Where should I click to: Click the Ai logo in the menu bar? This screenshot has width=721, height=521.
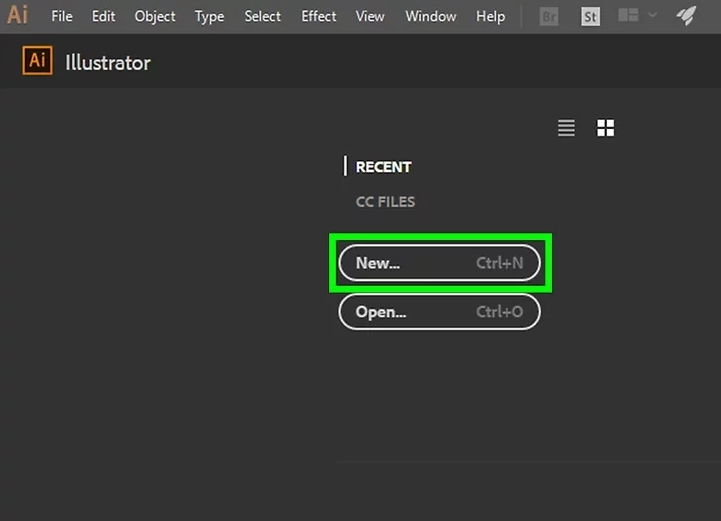coord(17,15)
